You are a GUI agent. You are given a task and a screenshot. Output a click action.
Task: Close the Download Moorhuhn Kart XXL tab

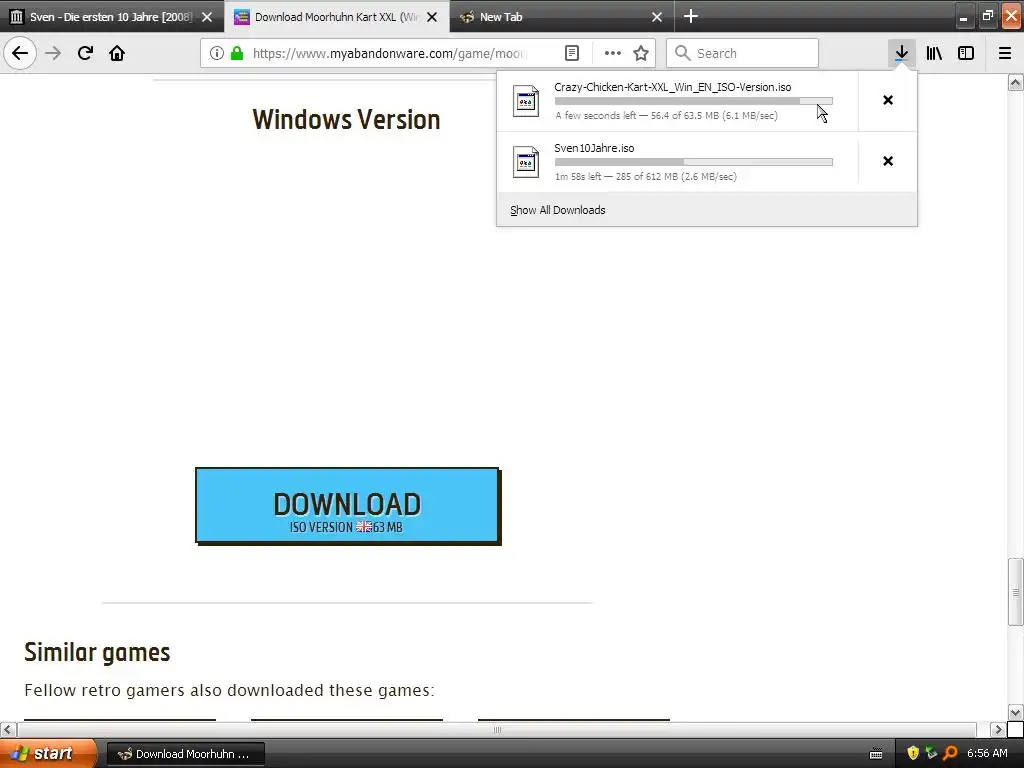432,17
